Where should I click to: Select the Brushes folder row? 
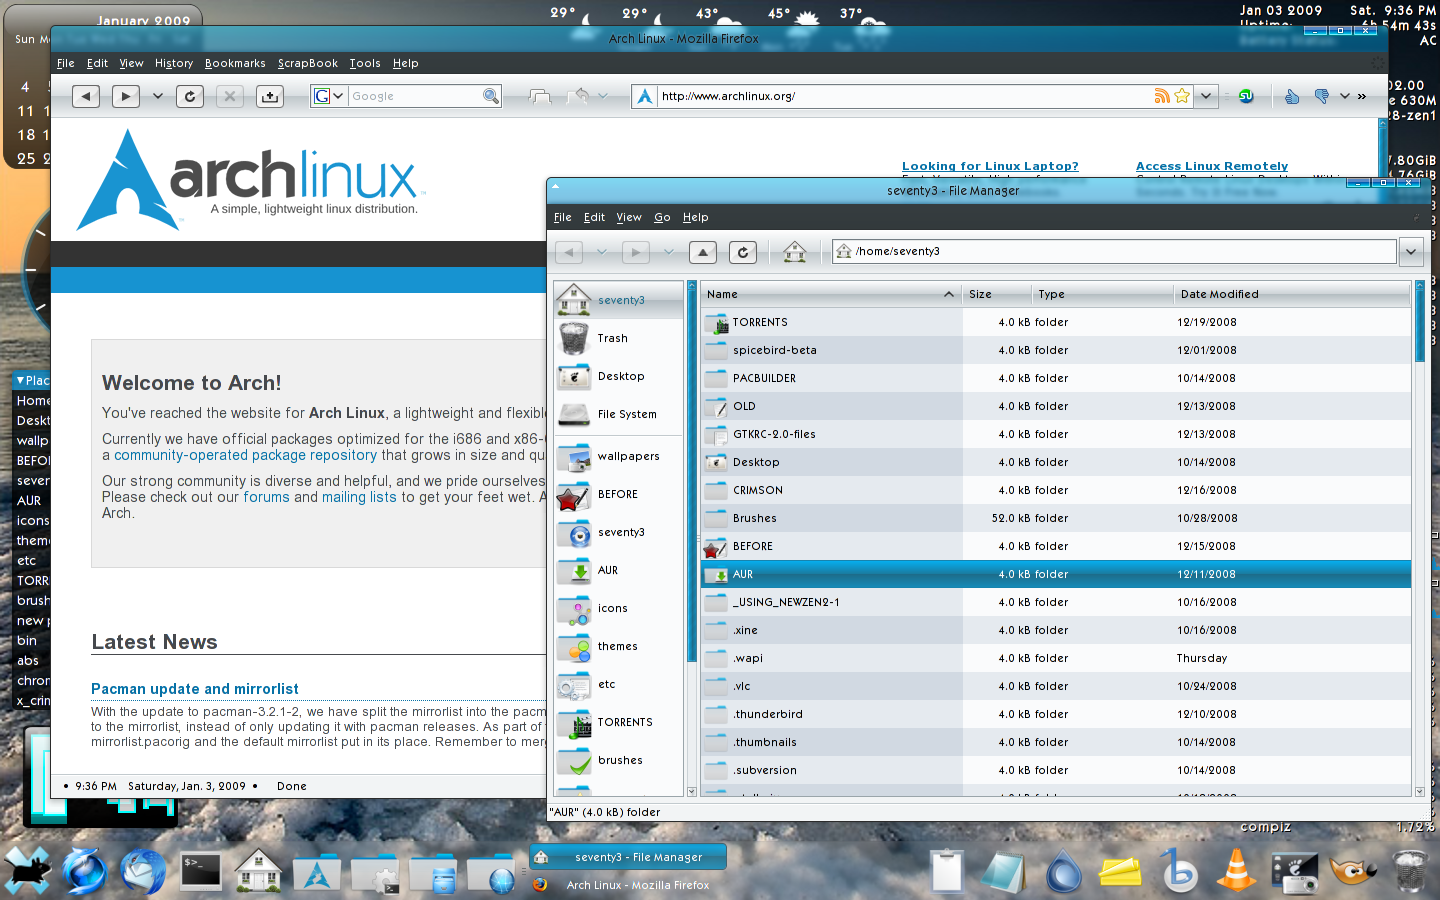pos(1056,518)
